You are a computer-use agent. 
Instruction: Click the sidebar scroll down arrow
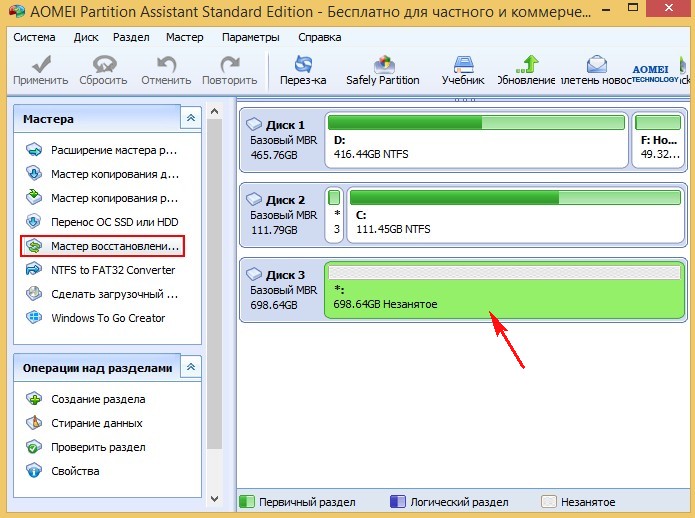coord(215,499)
